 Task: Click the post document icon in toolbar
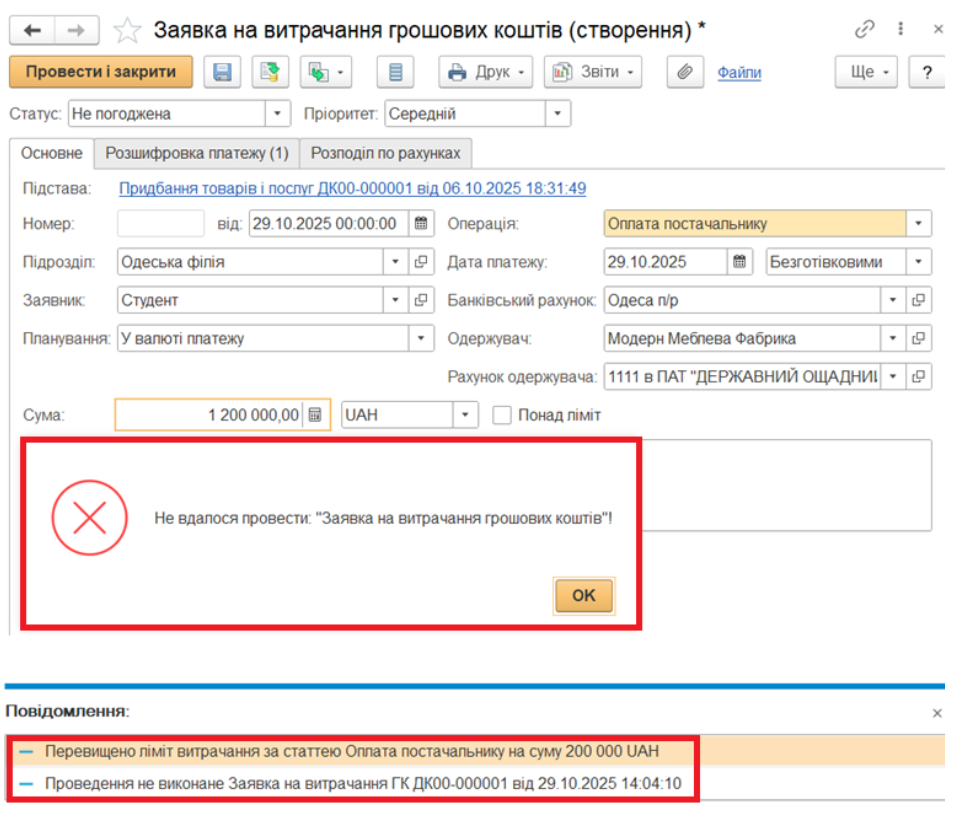coord(269,72)
